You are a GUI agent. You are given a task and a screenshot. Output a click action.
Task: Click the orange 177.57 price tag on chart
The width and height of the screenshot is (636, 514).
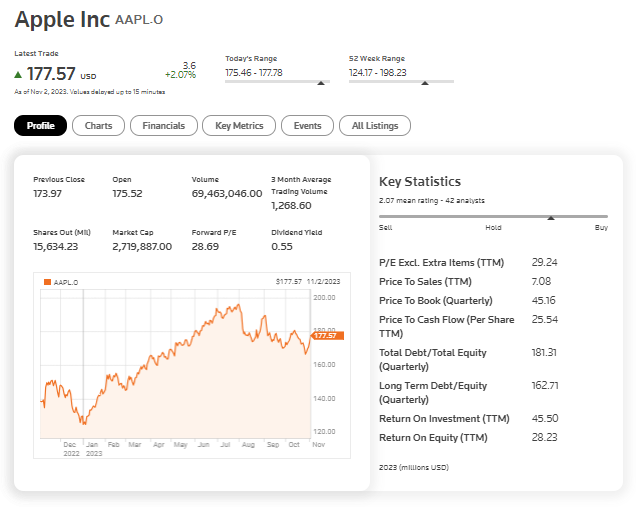(328, 335)
